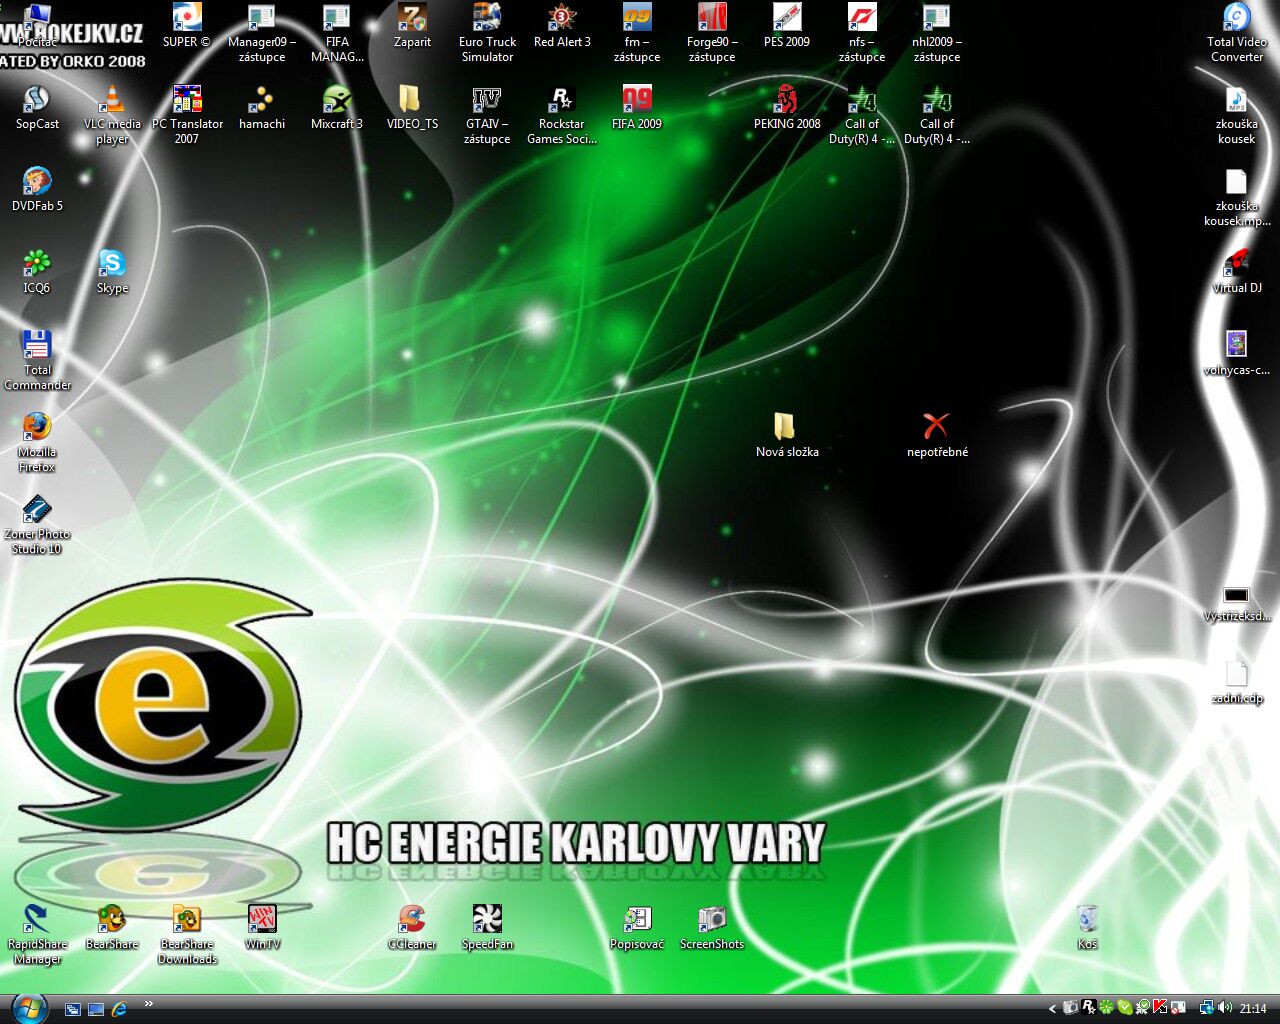Open the Virtual DJ shortcut
The height and width of the screenshot is (1024, 1280).
click(1237, 272)
